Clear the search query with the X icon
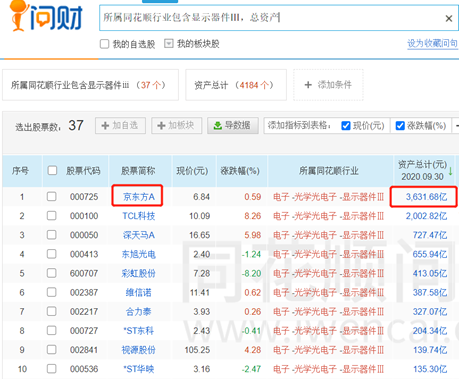 pos(449,19)
